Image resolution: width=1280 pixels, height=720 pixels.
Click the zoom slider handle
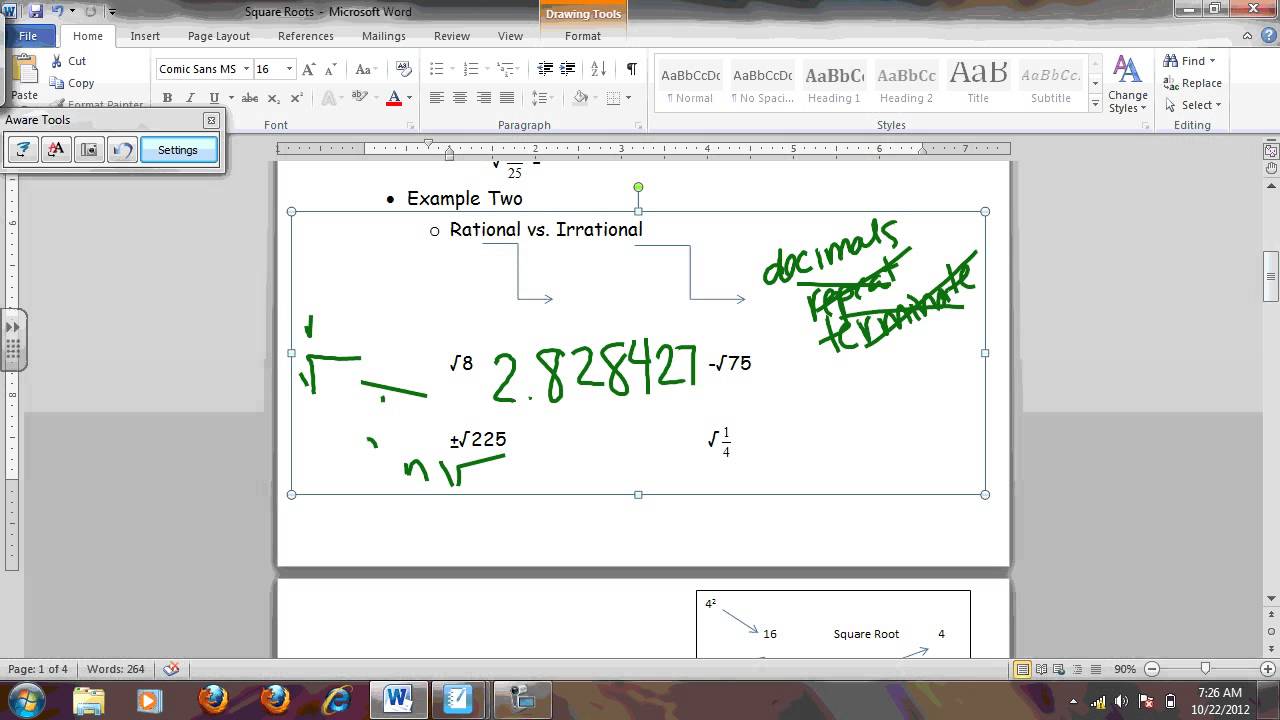[x=1205, y=669]
